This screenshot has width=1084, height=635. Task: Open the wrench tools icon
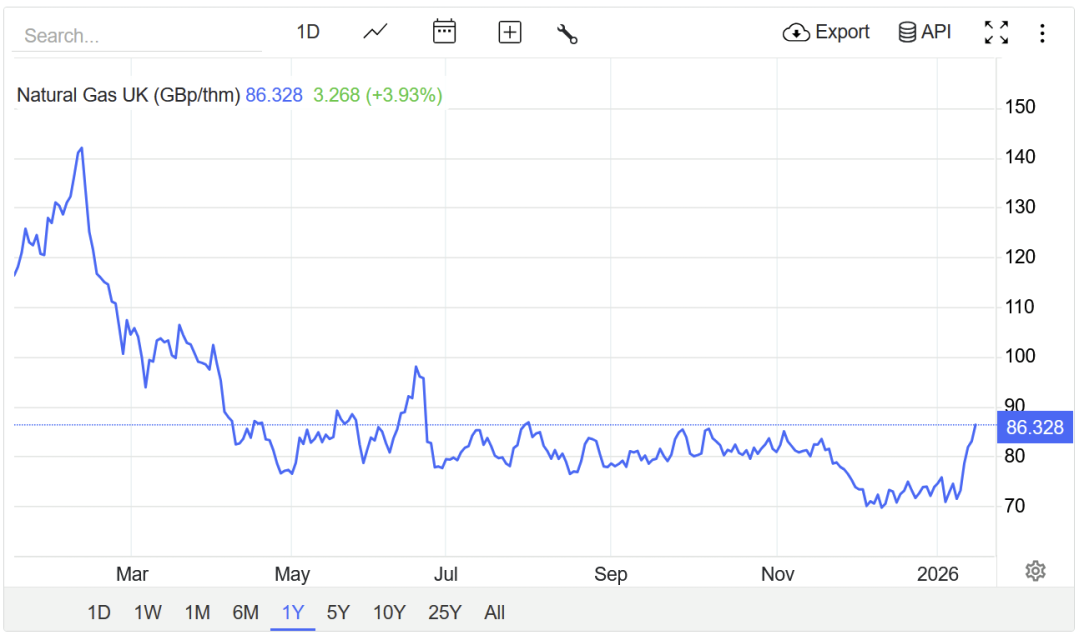(567, 33)
